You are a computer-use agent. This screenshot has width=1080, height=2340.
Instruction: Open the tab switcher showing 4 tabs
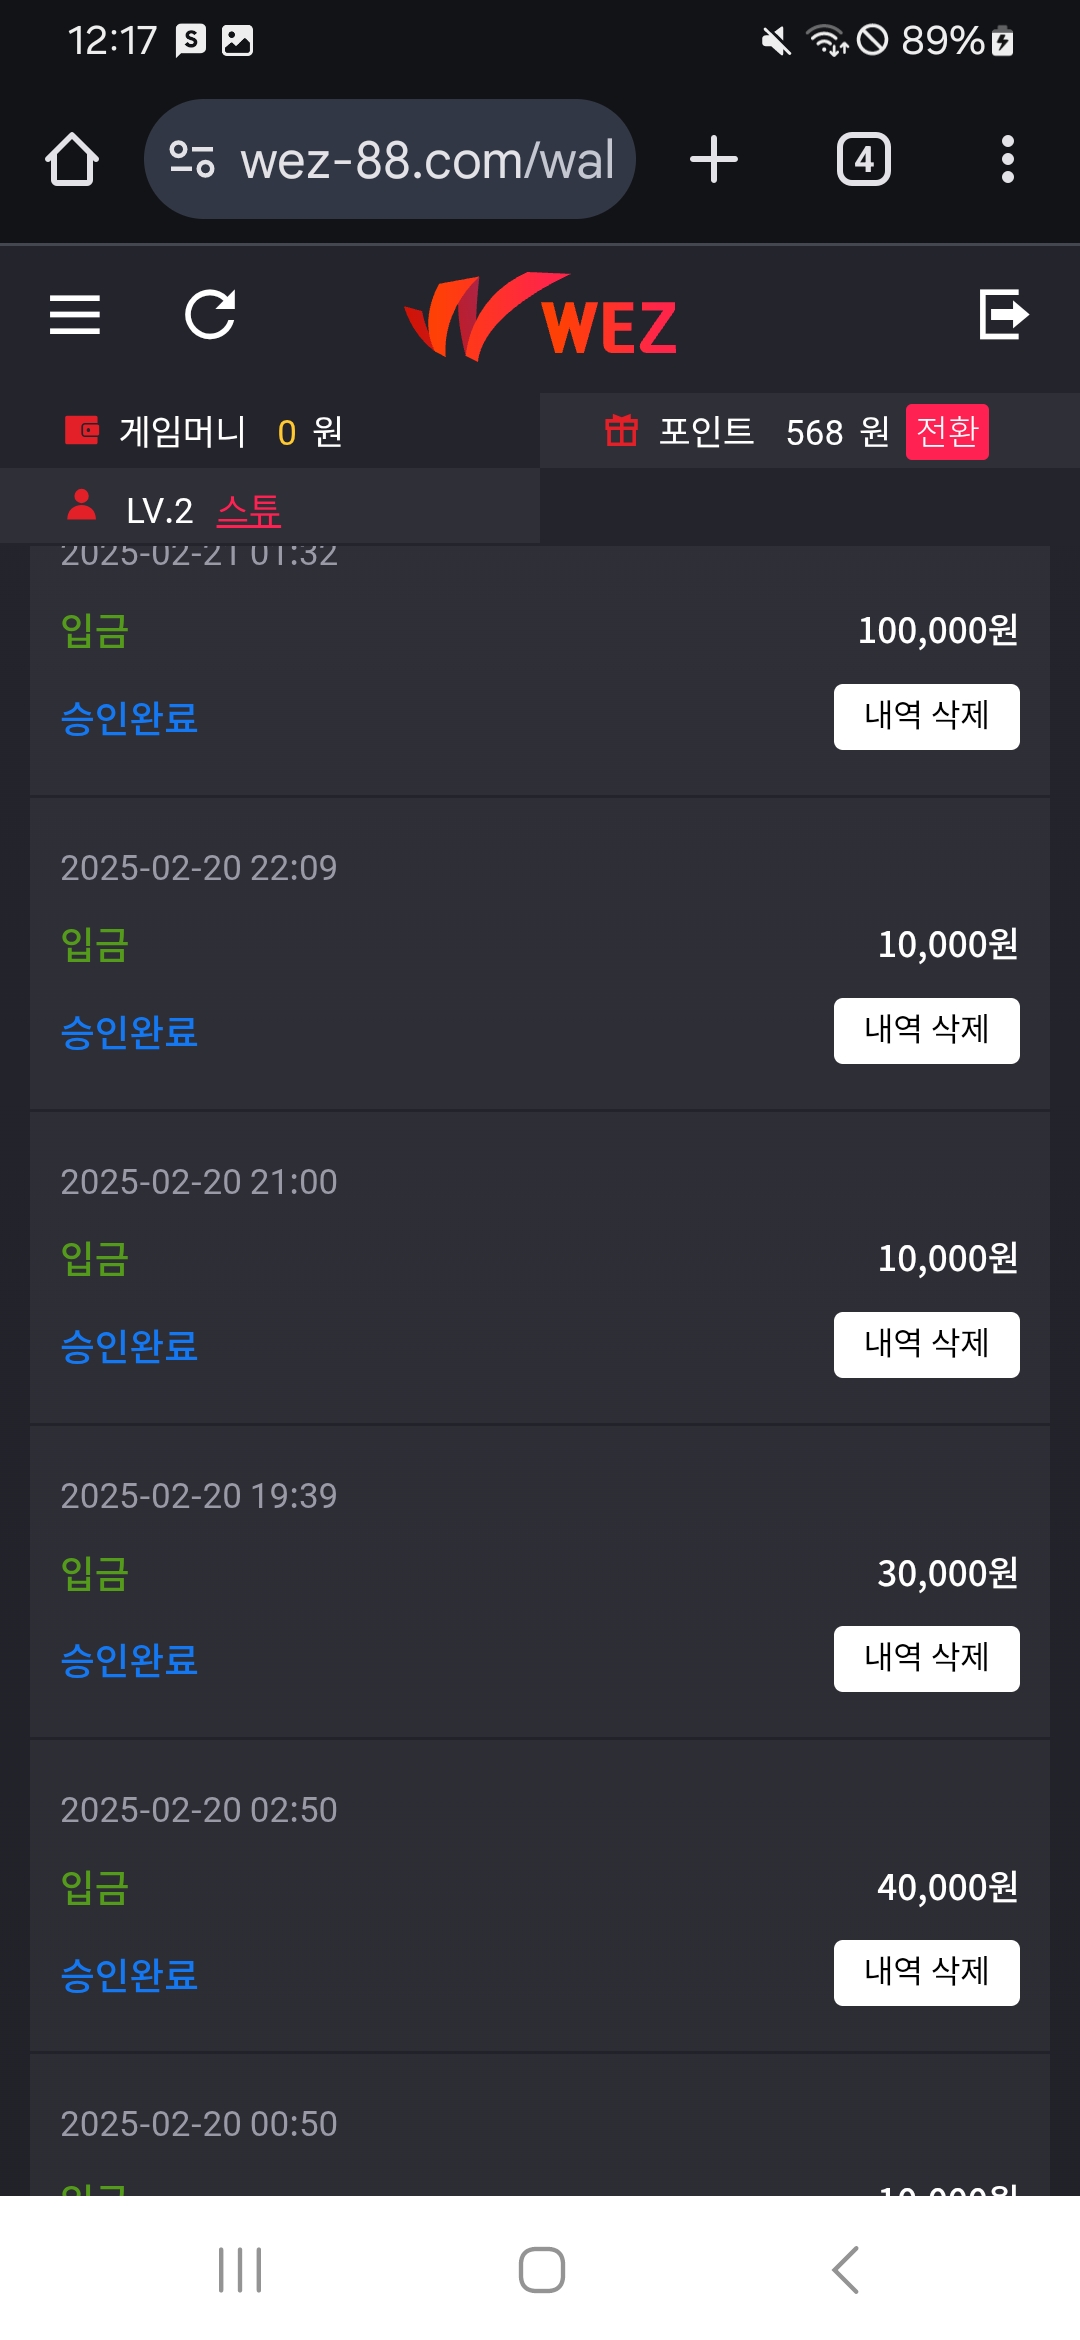click(x=864, y=159)
